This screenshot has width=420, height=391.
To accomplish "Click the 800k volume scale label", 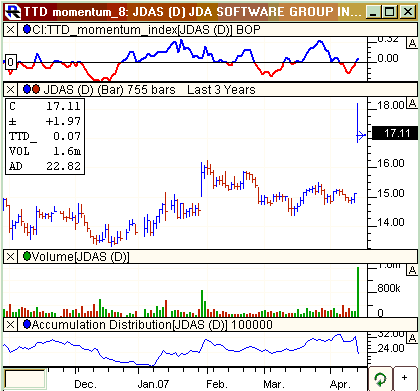I will pos(389,288).
